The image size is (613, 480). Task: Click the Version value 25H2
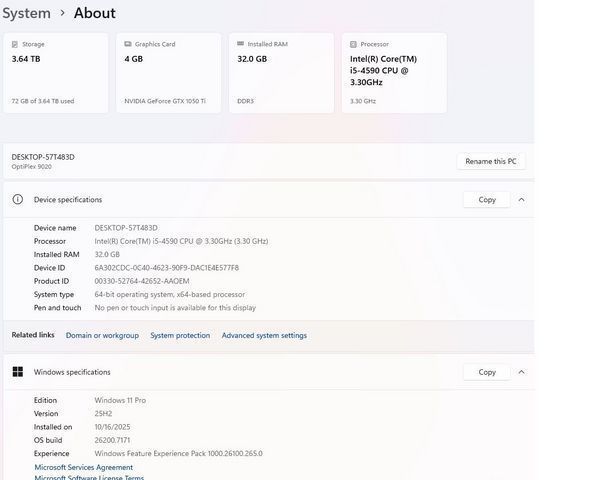pos(103,414)
